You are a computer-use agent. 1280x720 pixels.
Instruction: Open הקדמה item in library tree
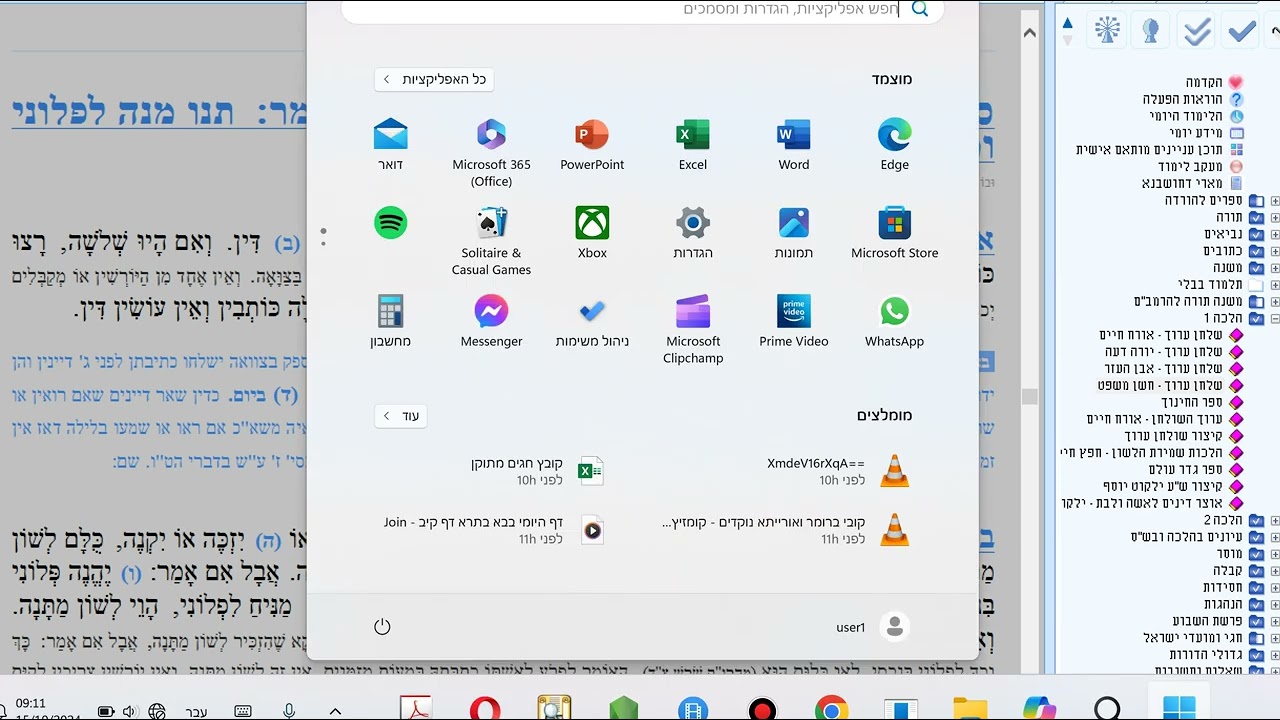(1205, 82)
